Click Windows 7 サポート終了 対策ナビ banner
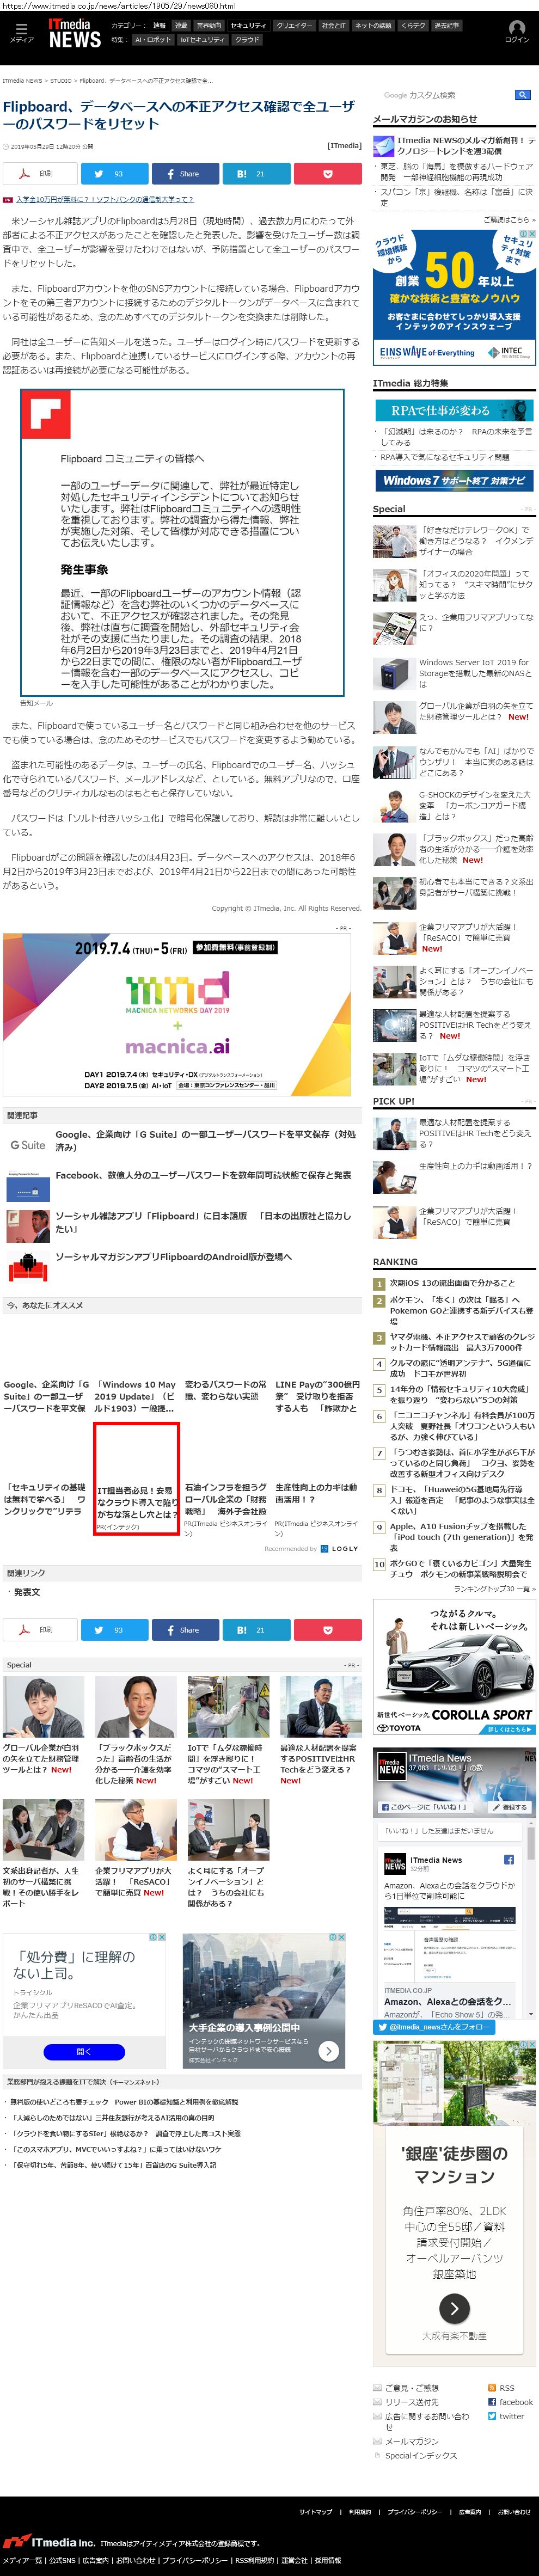 [454, 480]
